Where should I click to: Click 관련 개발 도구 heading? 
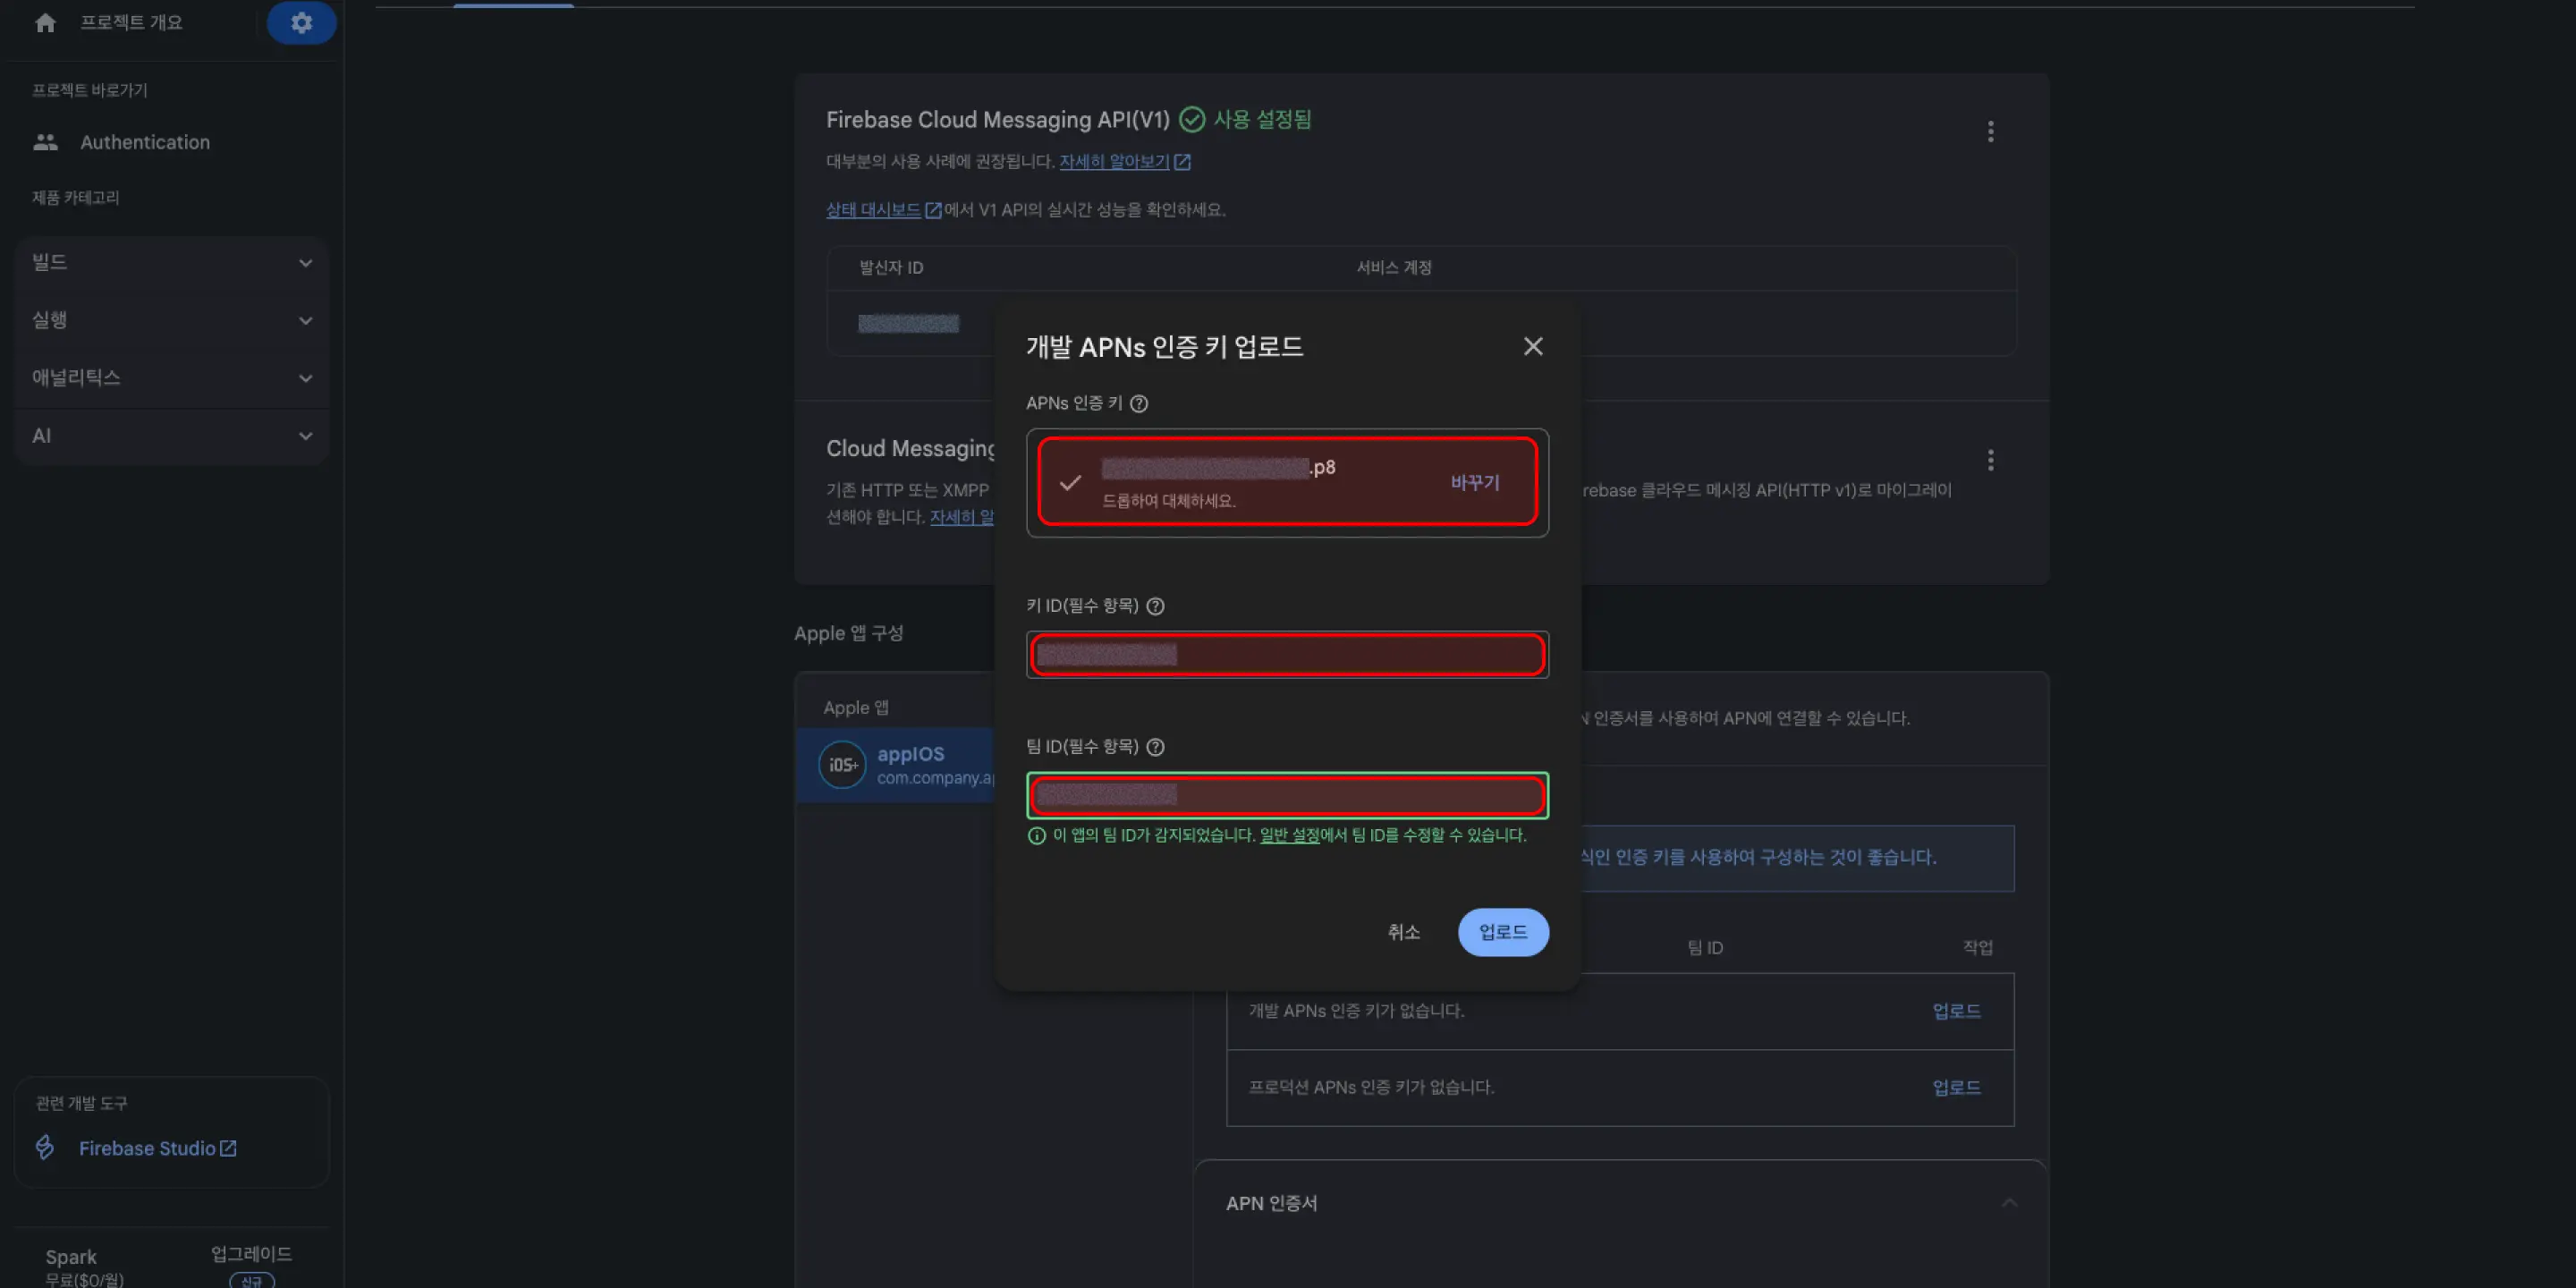(81, 1103)
